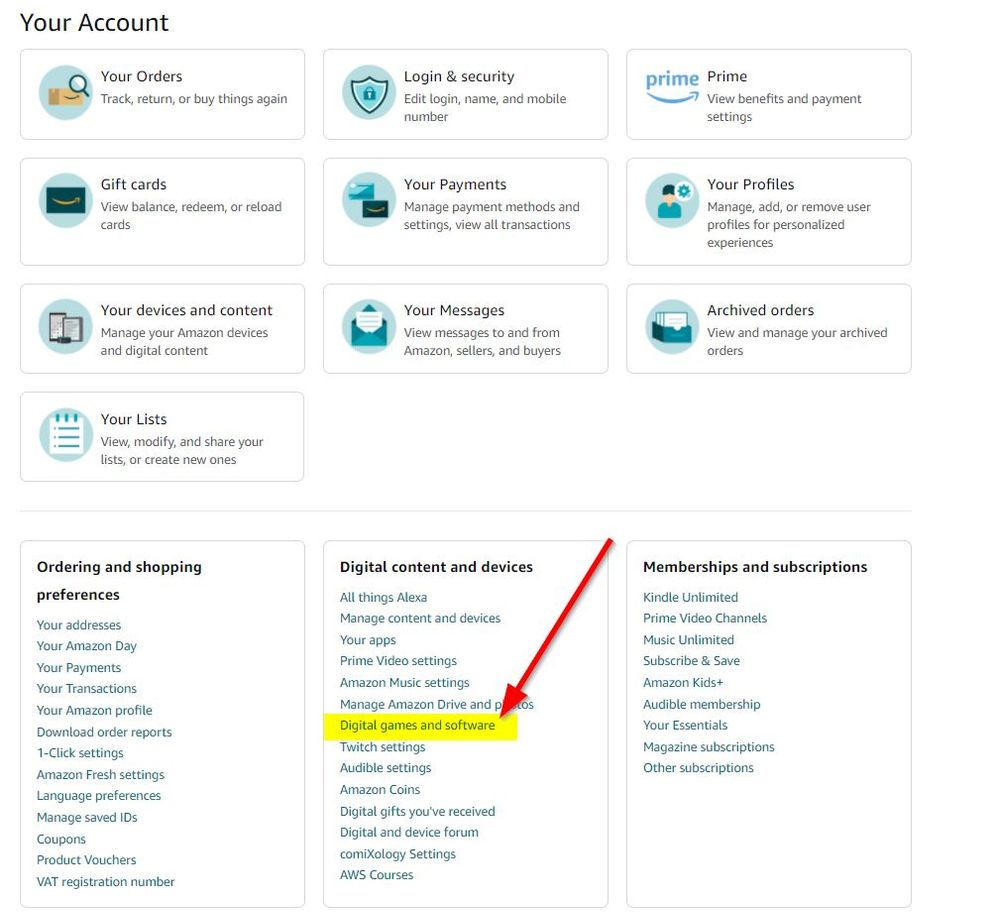Open Product Vouchers
The width and height of the screenshot is (999, 912).
coord(87,860)
